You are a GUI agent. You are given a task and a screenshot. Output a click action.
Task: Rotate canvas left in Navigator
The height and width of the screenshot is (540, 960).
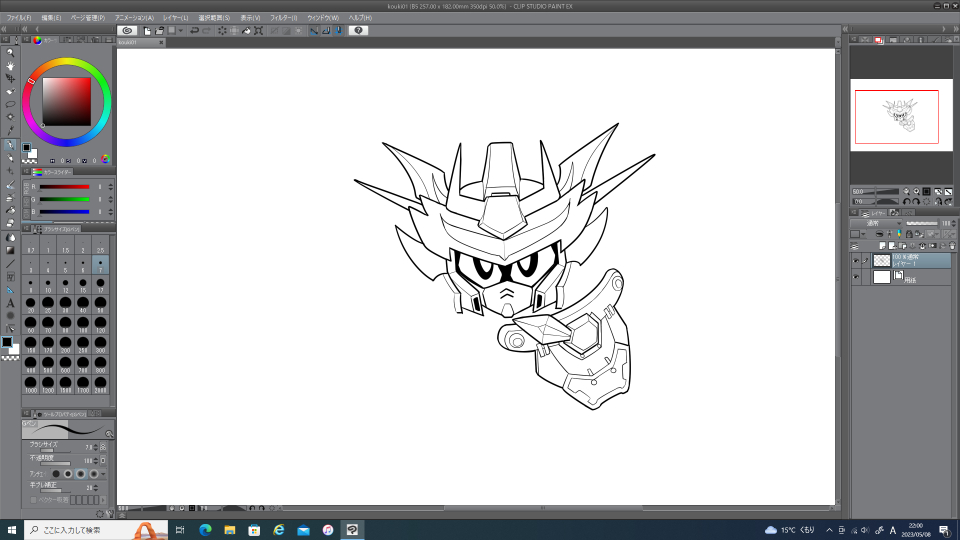906,201
